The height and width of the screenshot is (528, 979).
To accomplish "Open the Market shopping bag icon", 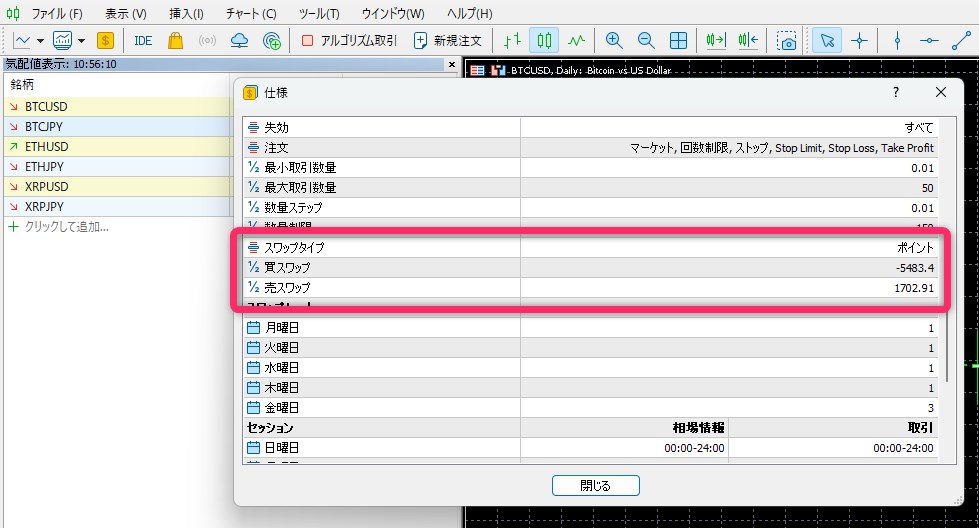I will 175,41.
